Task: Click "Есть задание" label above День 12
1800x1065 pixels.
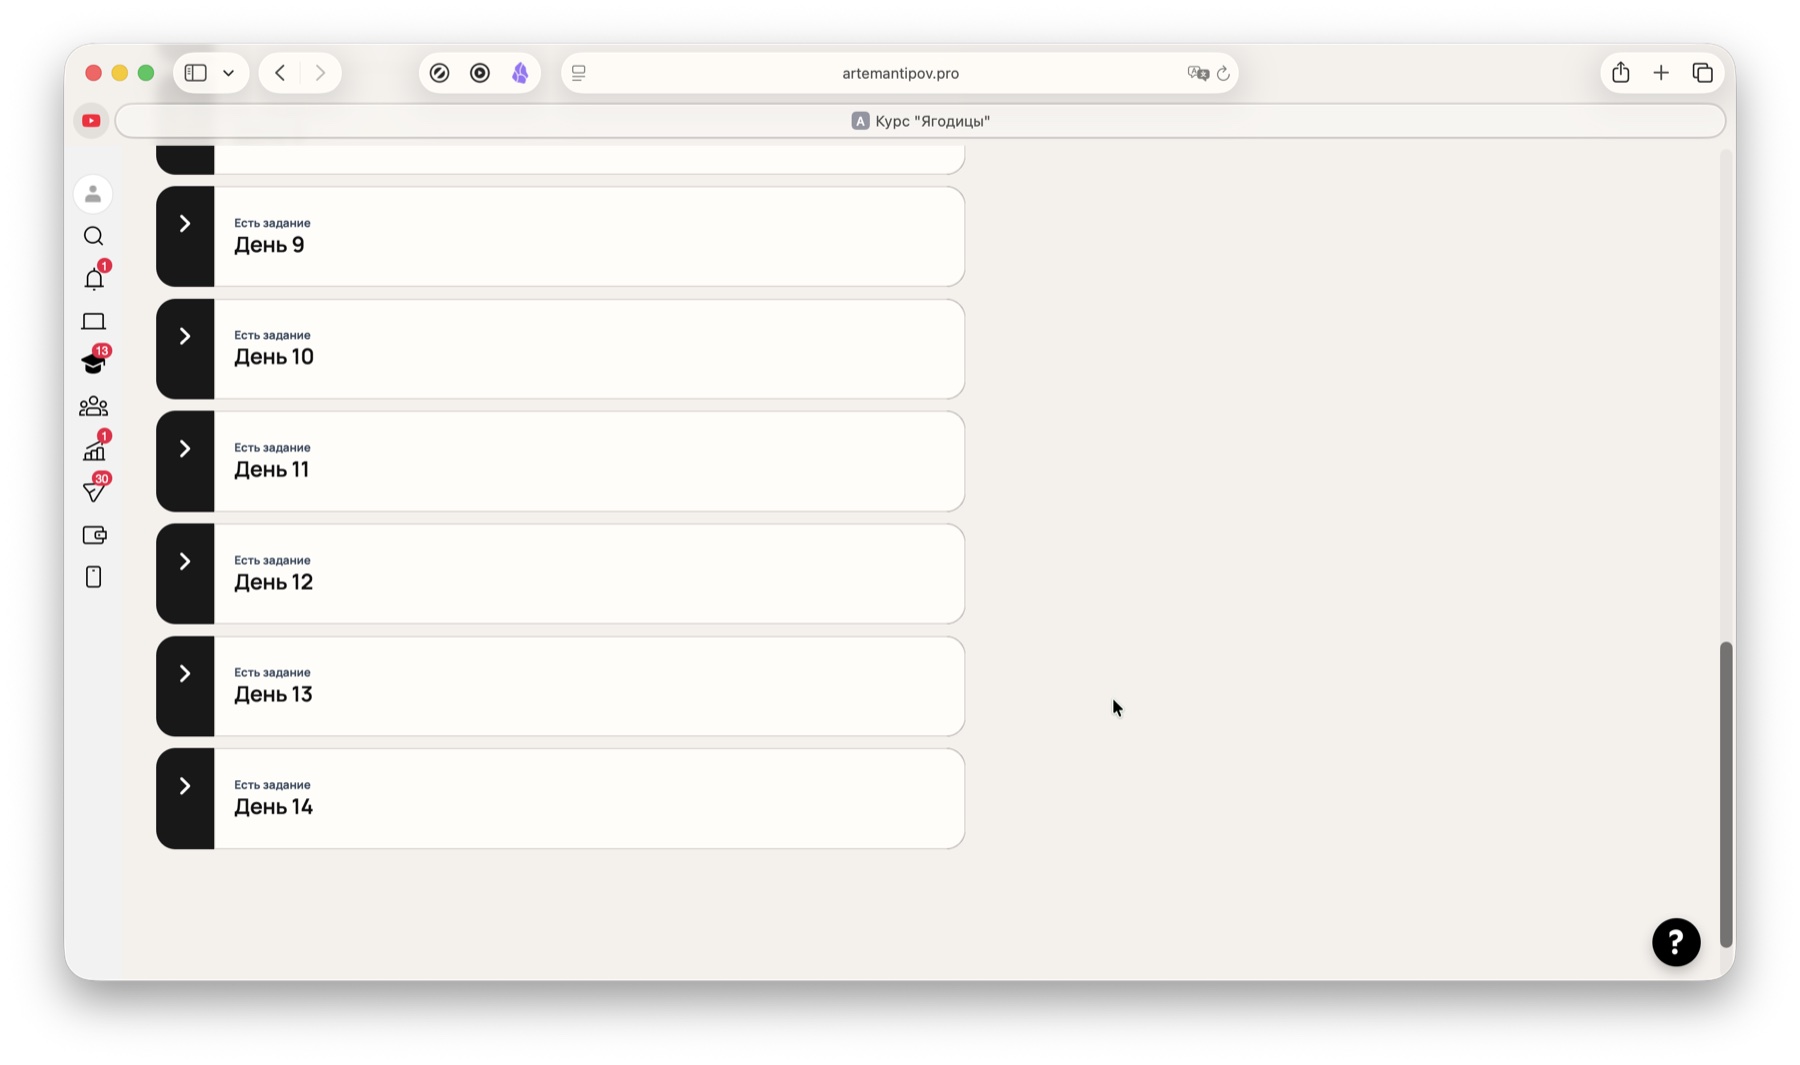Action: [x=272, y=560]
